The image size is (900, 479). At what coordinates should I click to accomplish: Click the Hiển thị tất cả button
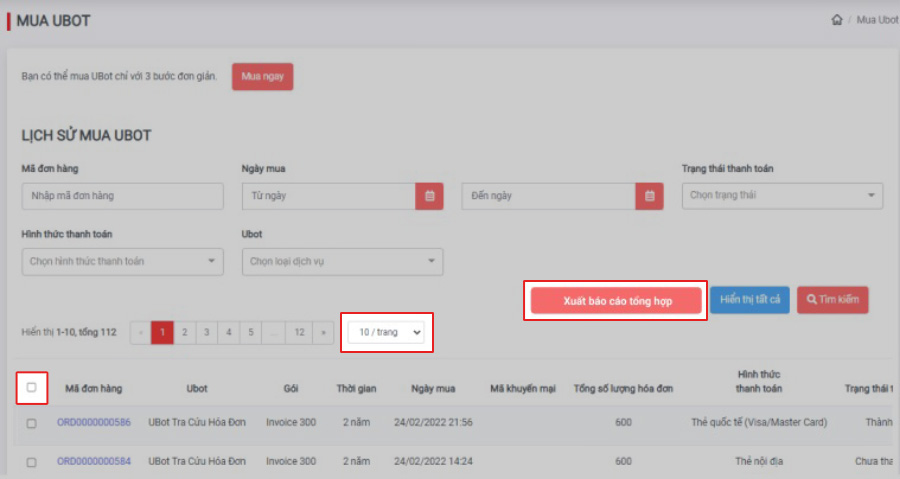pos(750,300)
